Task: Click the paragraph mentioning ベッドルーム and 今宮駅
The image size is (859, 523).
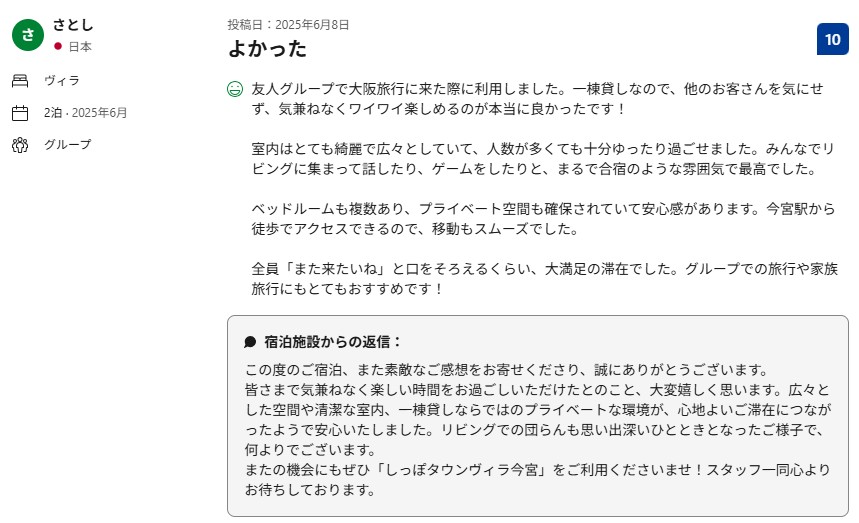Action: 540,219
